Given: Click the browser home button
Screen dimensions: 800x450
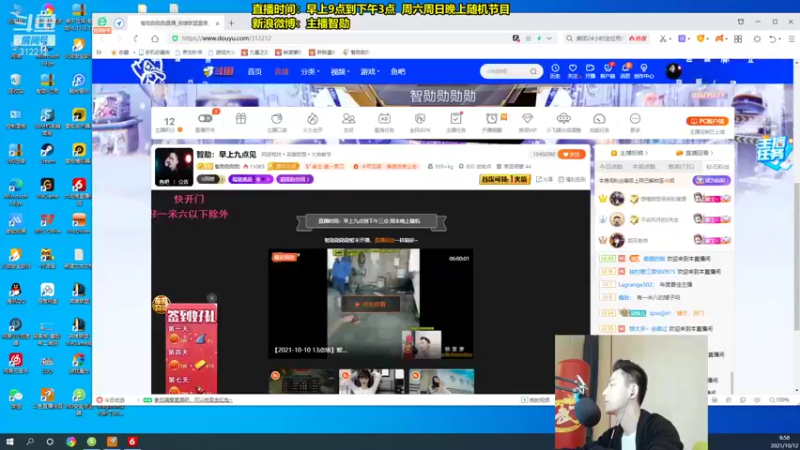Looking at the screenshot, I should coord(155,38).
